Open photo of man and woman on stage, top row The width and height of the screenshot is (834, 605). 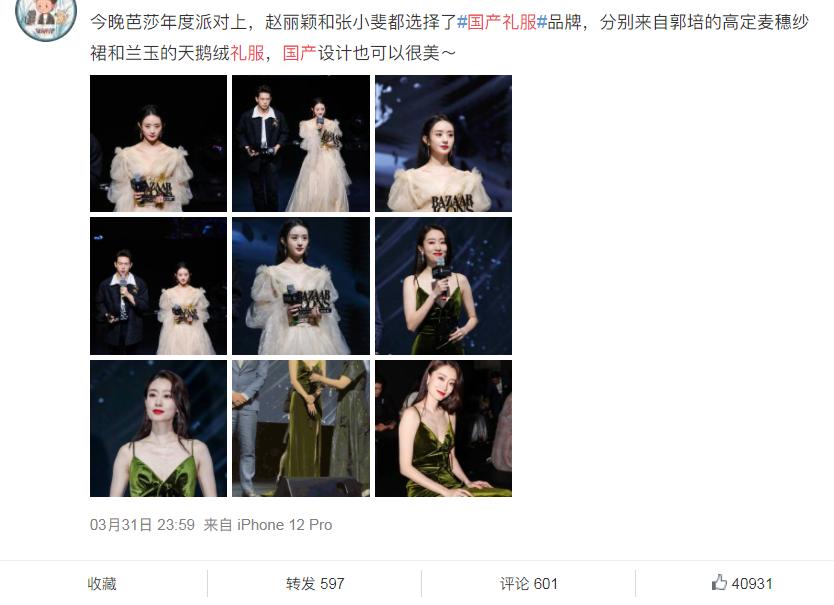pos(301,144)
